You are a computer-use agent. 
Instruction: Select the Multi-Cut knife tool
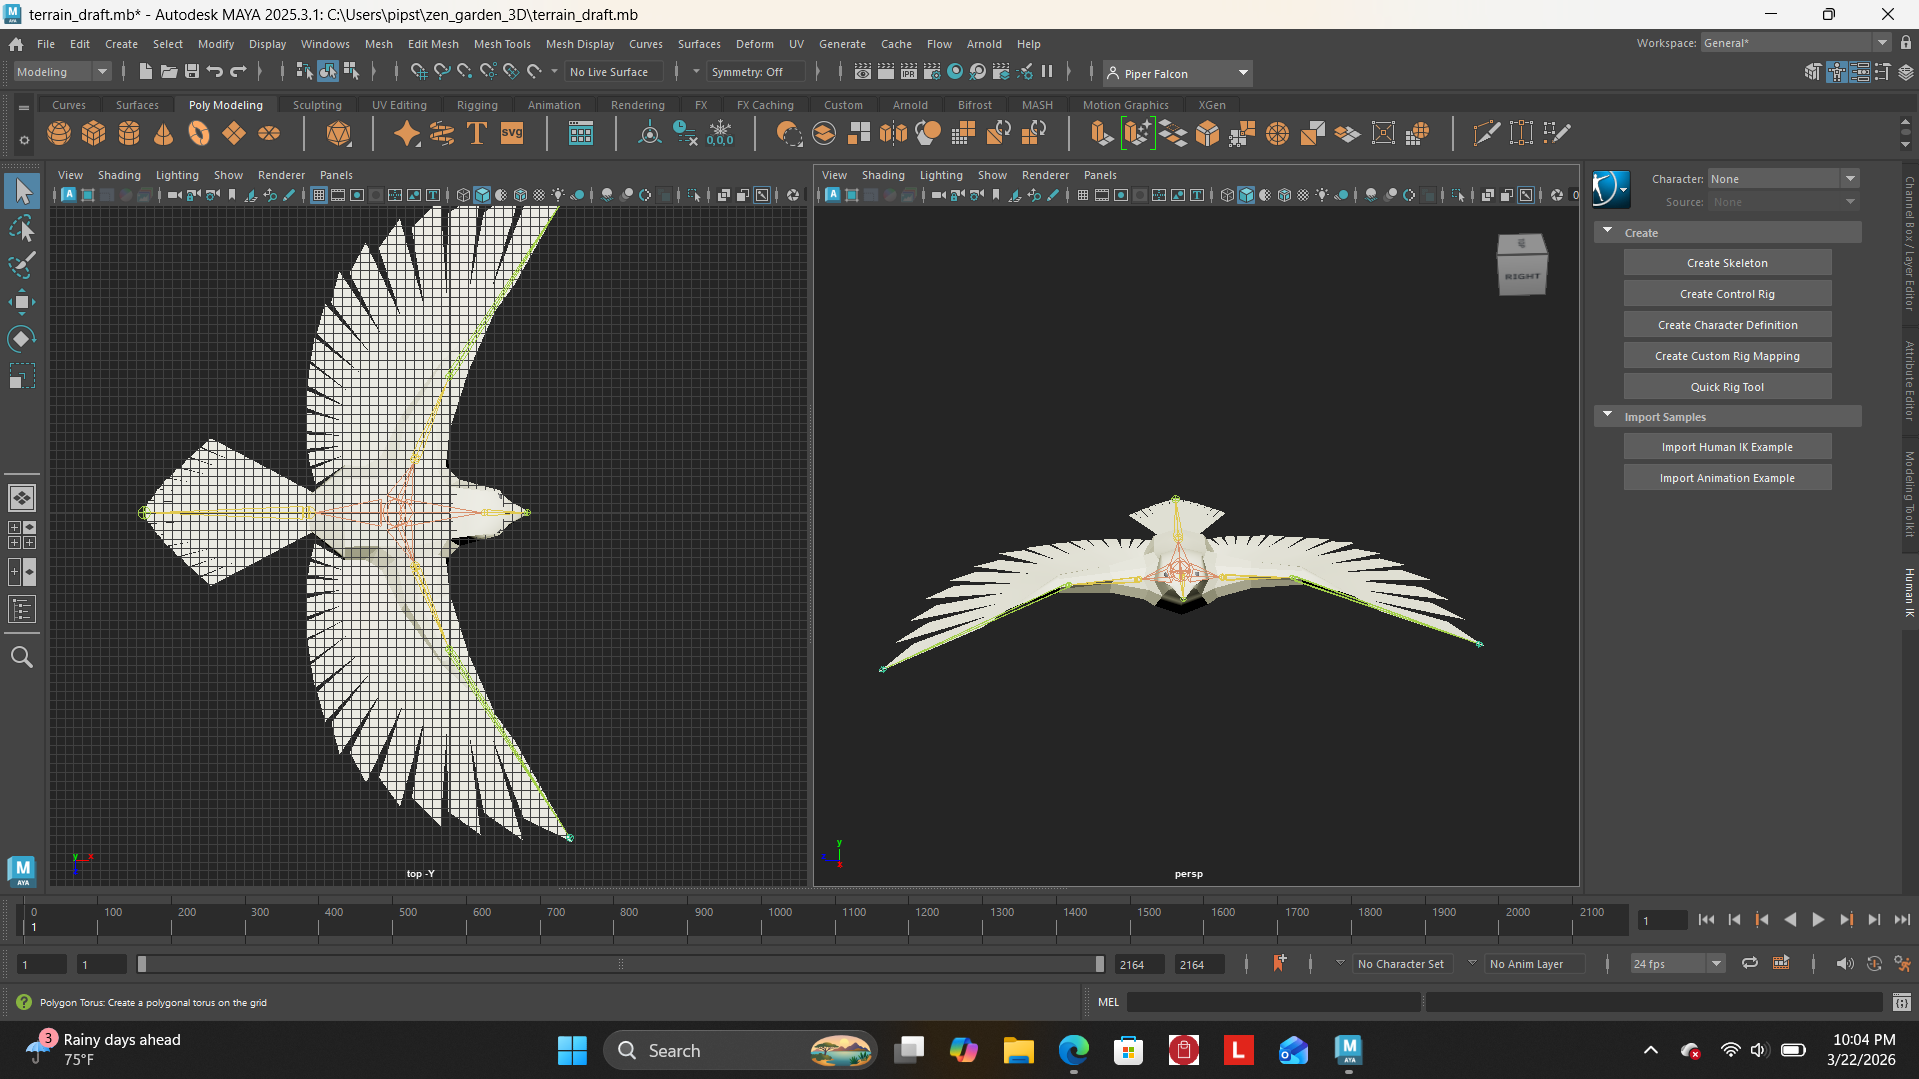1486,133
